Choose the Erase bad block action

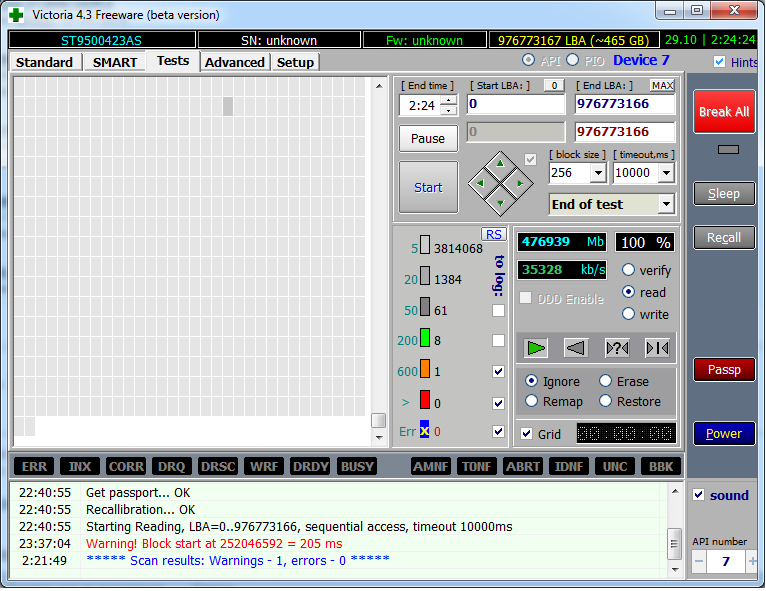[x=605, y=380]
